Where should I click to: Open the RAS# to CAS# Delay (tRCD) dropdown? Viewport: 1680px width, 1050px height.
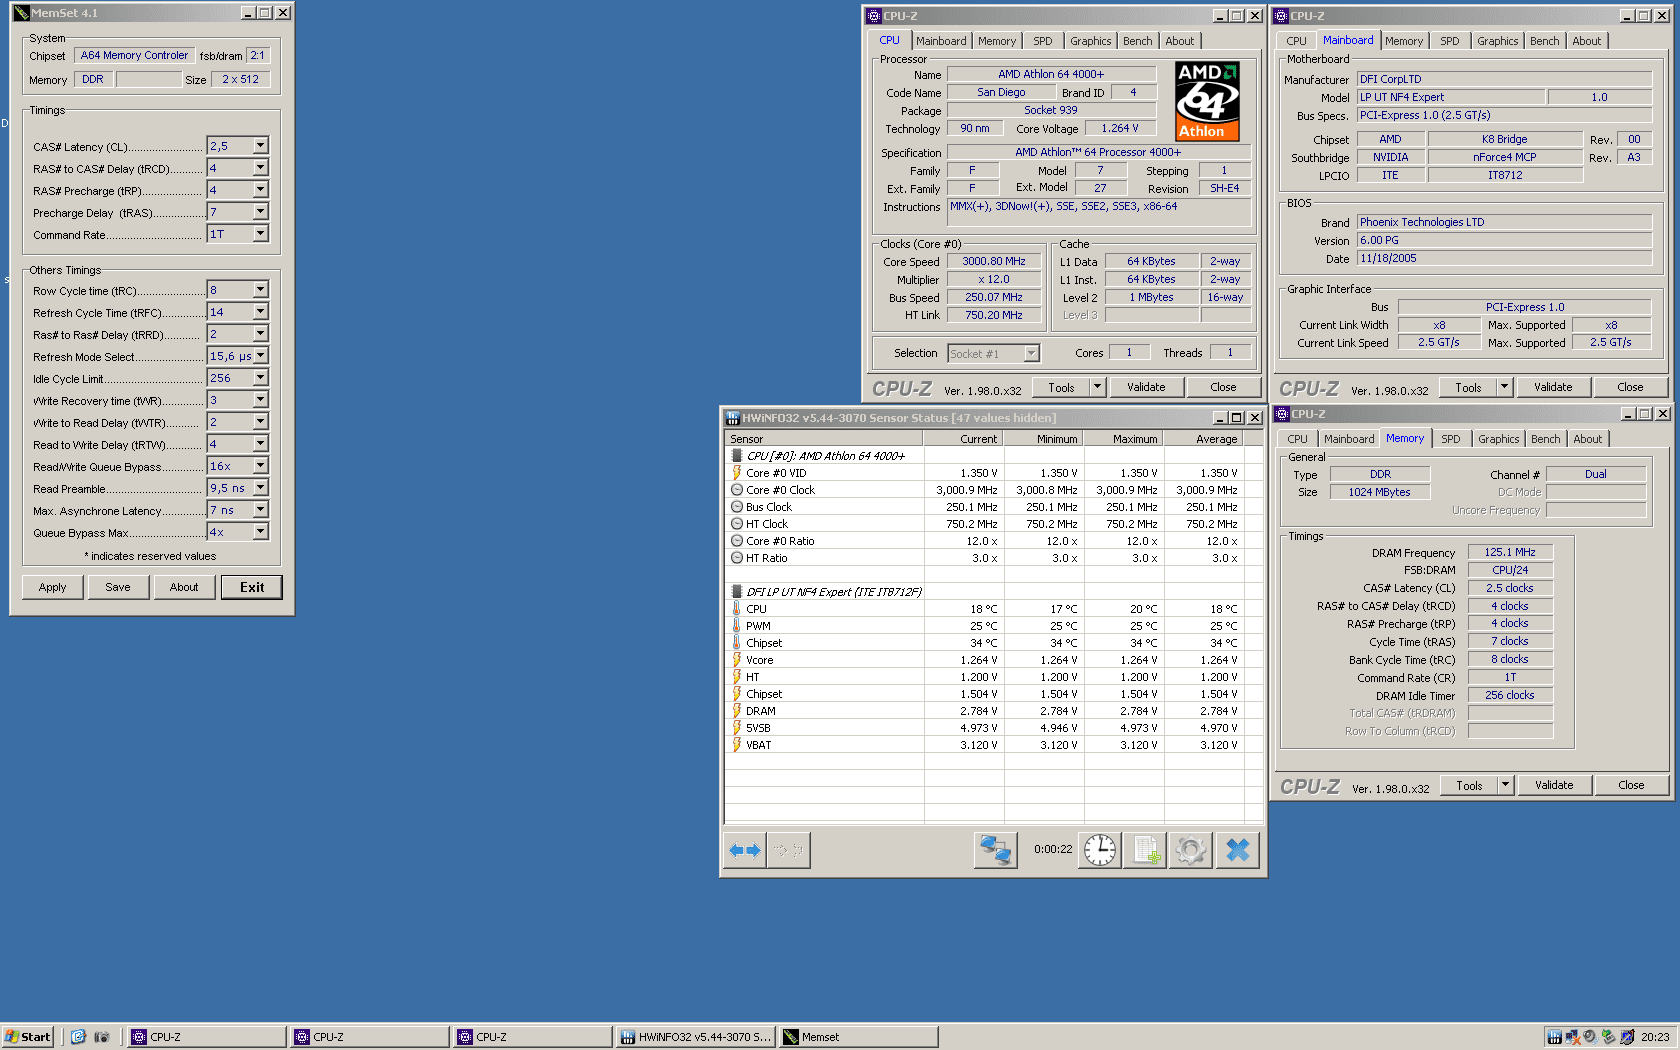tap(260, 168)
